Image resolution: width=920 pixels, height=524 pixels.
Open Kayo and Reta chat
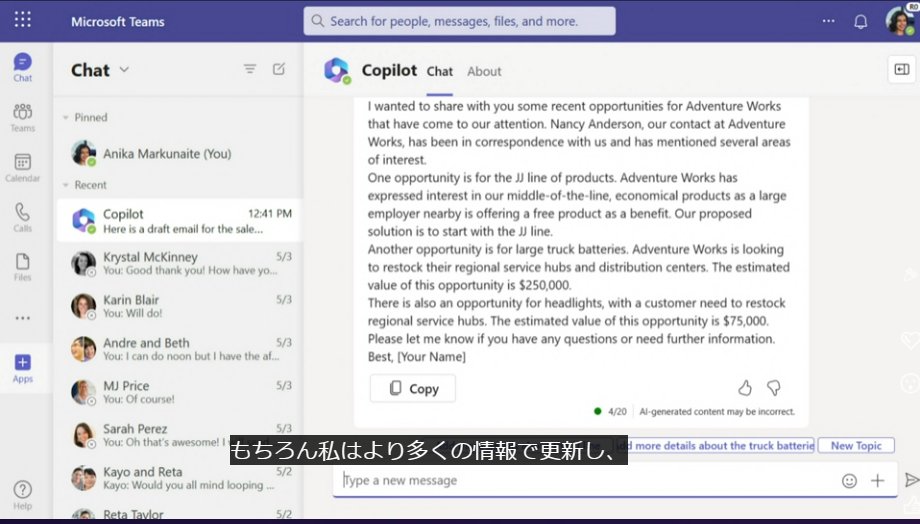click(x=179, y=478)
